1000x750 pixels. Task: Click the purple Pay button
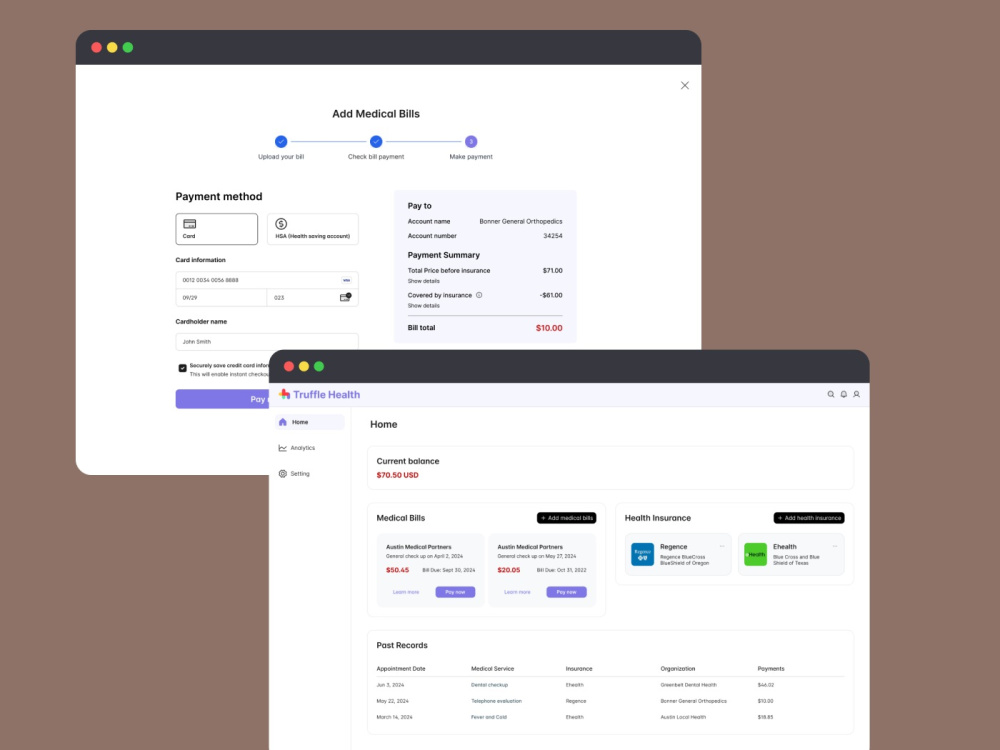[x=223, y=399]
